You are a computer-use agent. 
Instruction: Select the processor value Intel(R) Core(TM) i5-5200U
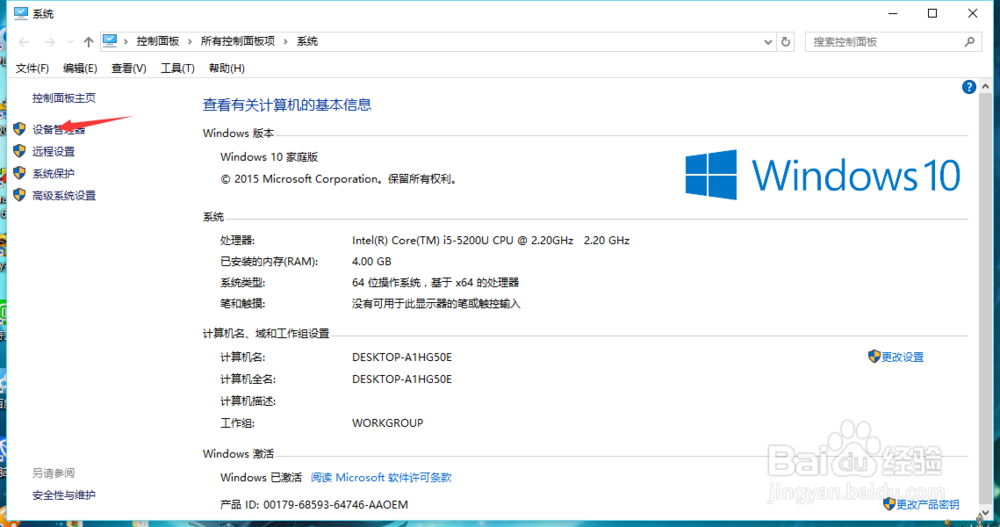pos(490,241)
